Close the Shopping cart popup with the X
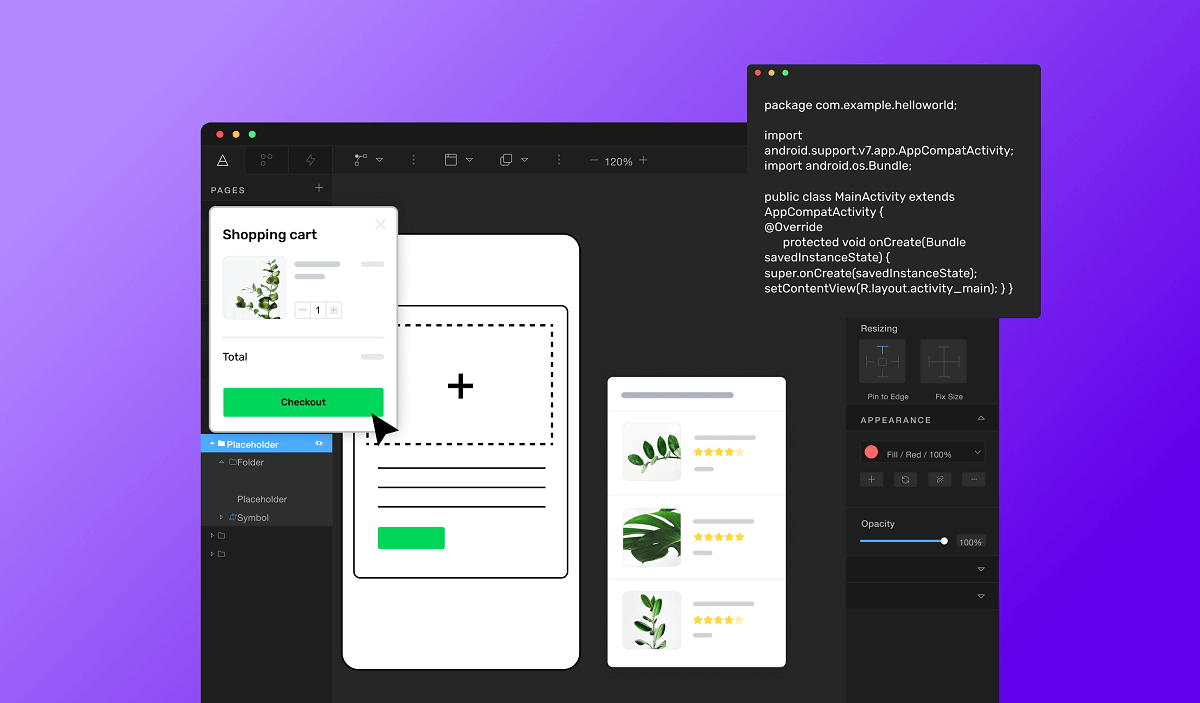The width and height of the screenshot is (1200, 703). pos(380,224)
